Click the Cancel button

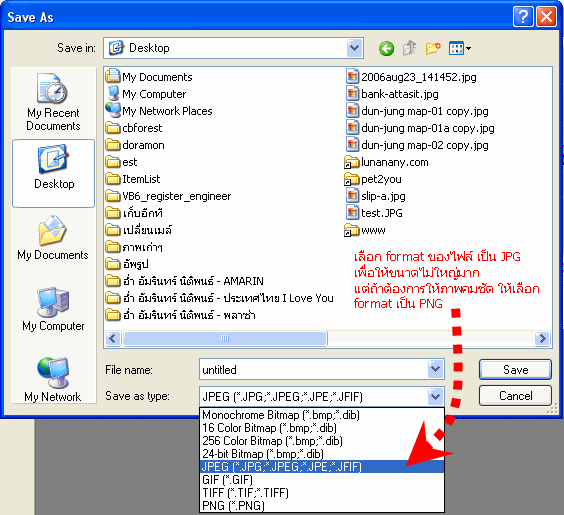click(x=515, y=396)
